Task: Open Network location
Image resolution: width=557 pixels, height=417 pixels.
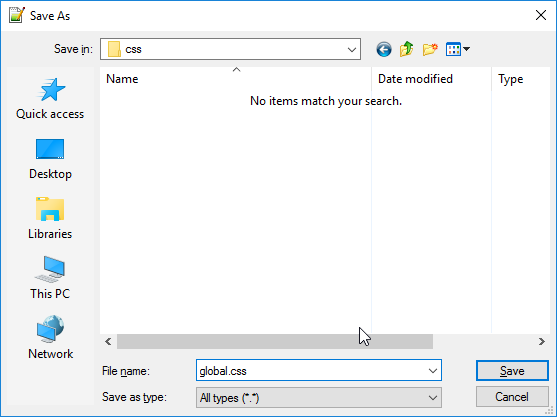Action: [50, 337]
